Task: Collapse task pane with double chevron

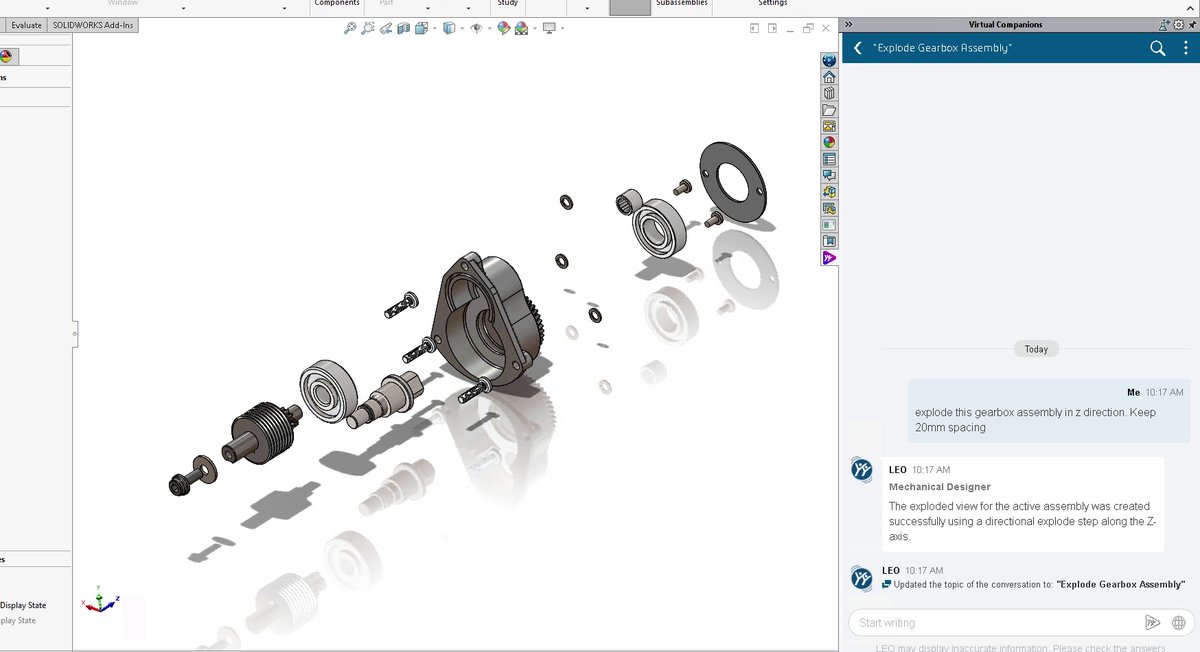Action: pos(848,24)
